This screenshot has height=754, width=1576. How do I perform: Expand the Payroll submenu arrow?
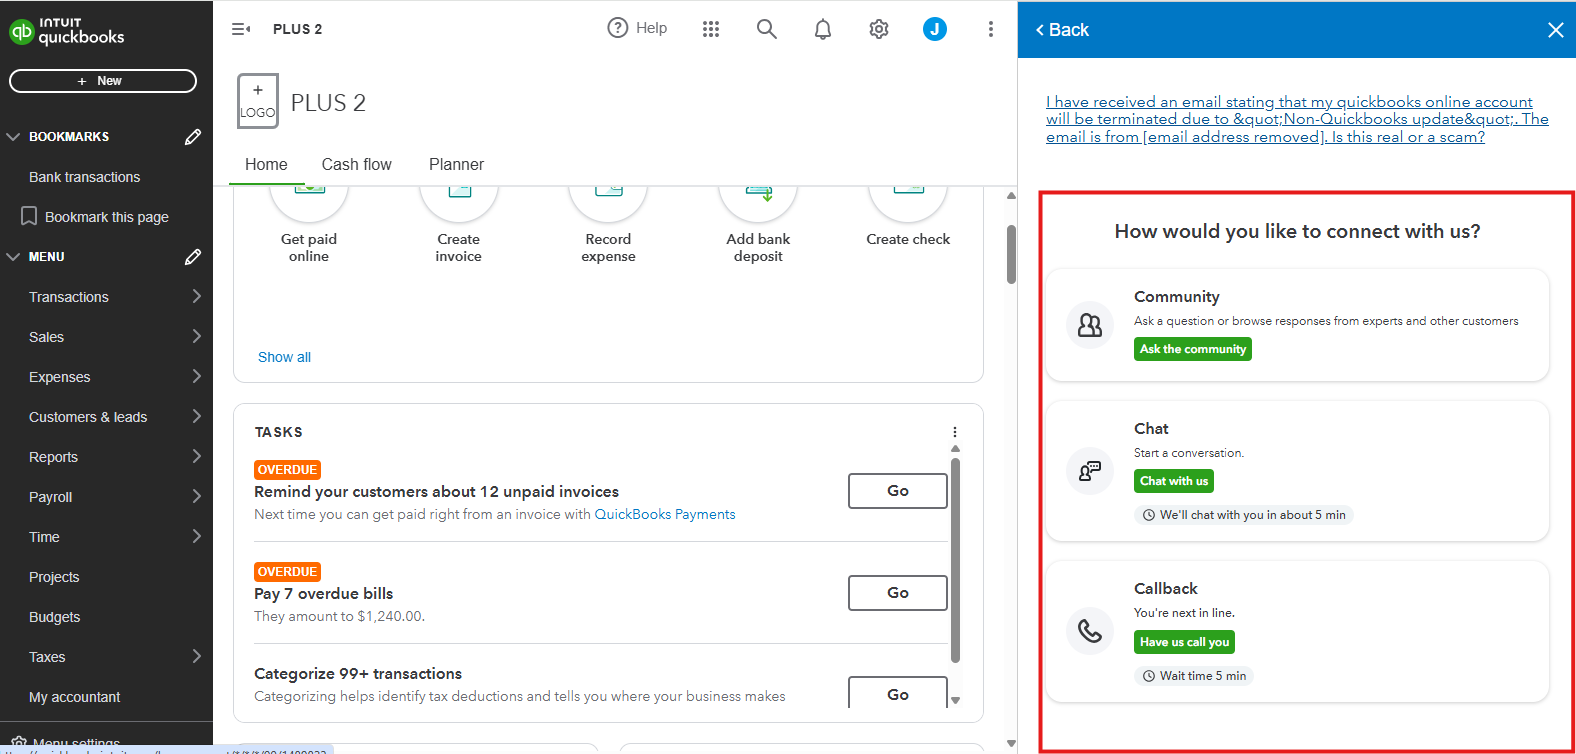point(197,496)
